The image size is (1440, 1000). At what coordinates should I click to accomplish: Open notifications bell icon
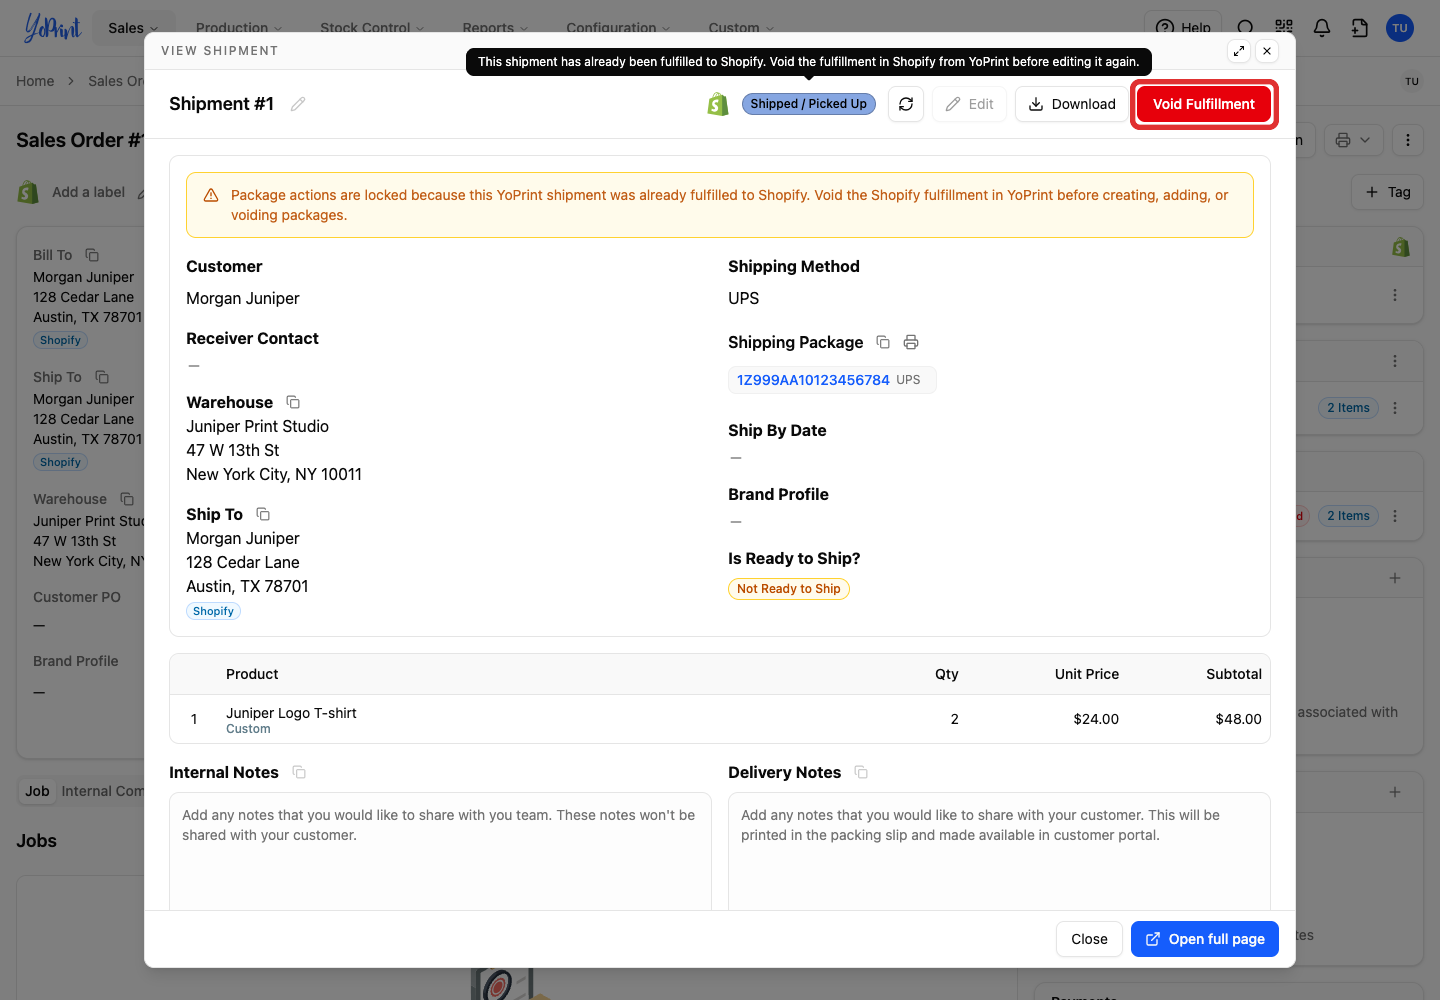[x=1322, y=28]
